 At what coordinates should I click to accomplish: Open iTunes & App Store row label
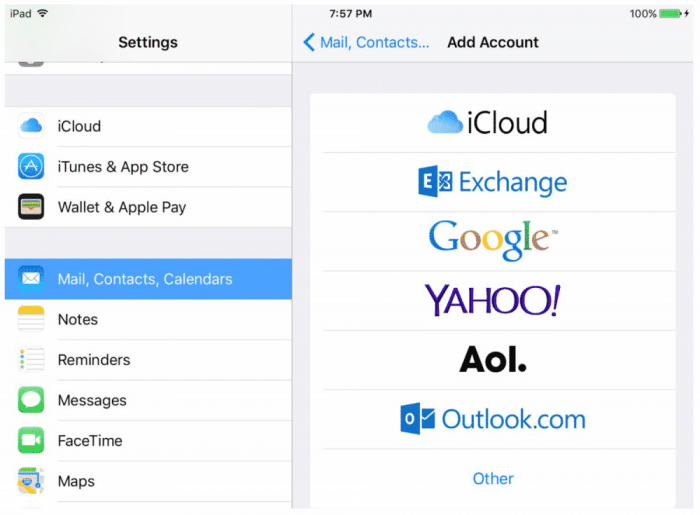pos(123,167)
